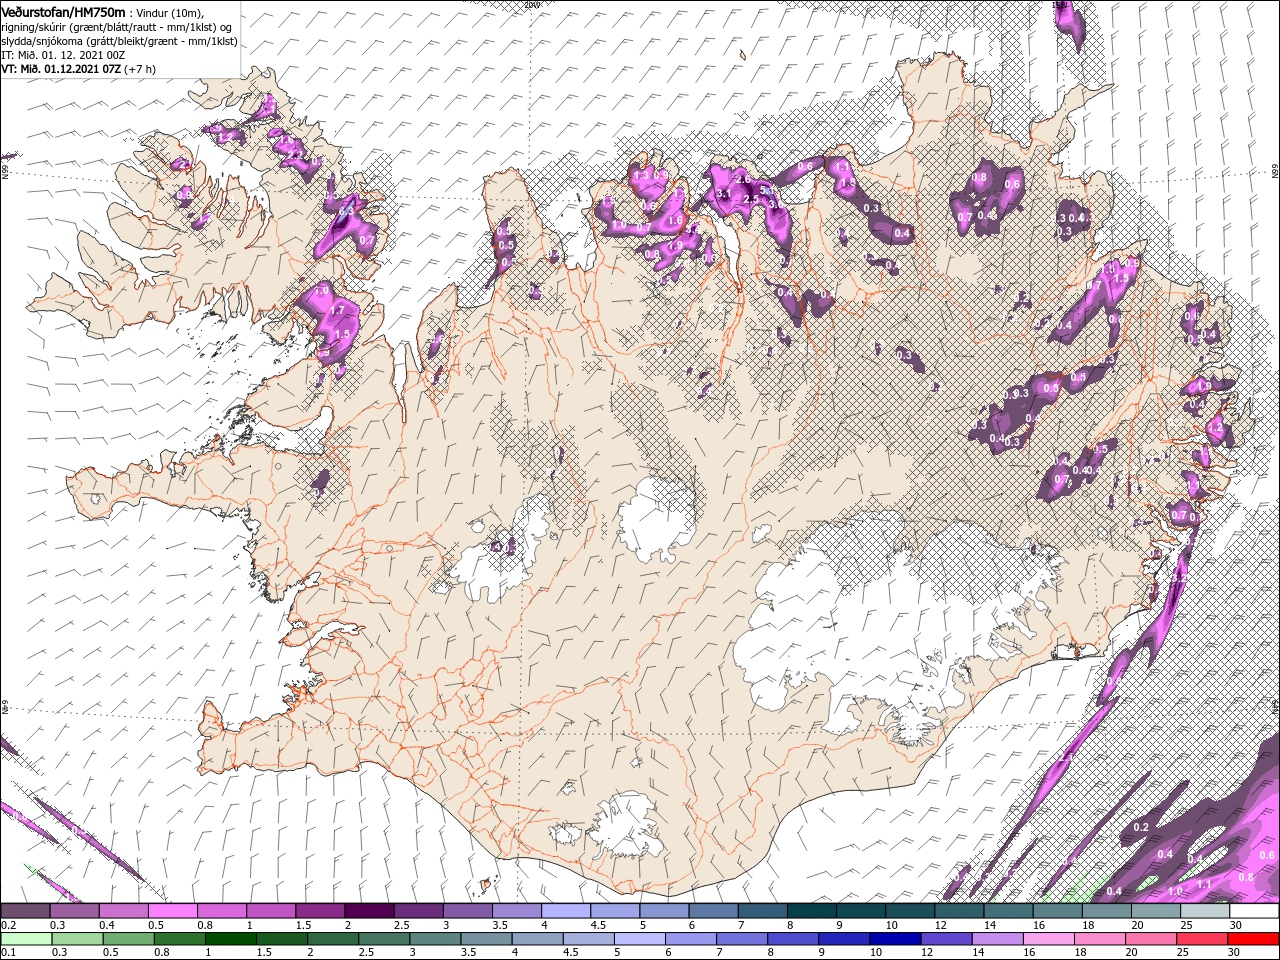The image size is (1280, 960).
Task: Click the Veðurstofan/HM750m map title
Action: coord(64,11)
